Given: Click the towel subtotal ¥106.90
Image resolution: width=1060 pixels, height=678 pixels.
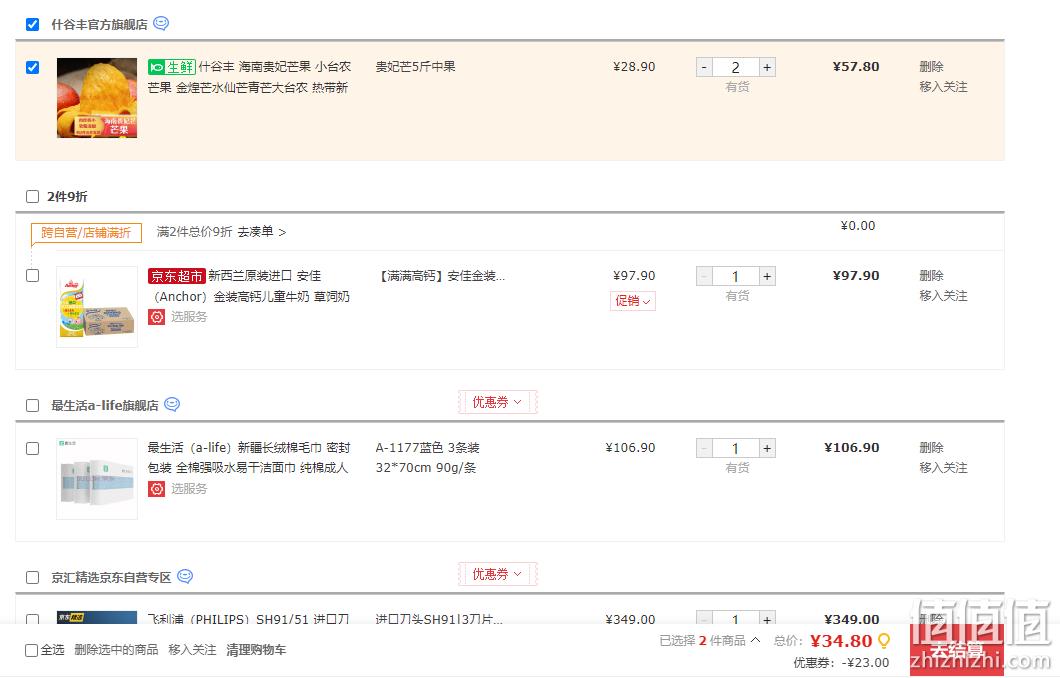Looking at the screenshot, I should click(x=852, y=447).
